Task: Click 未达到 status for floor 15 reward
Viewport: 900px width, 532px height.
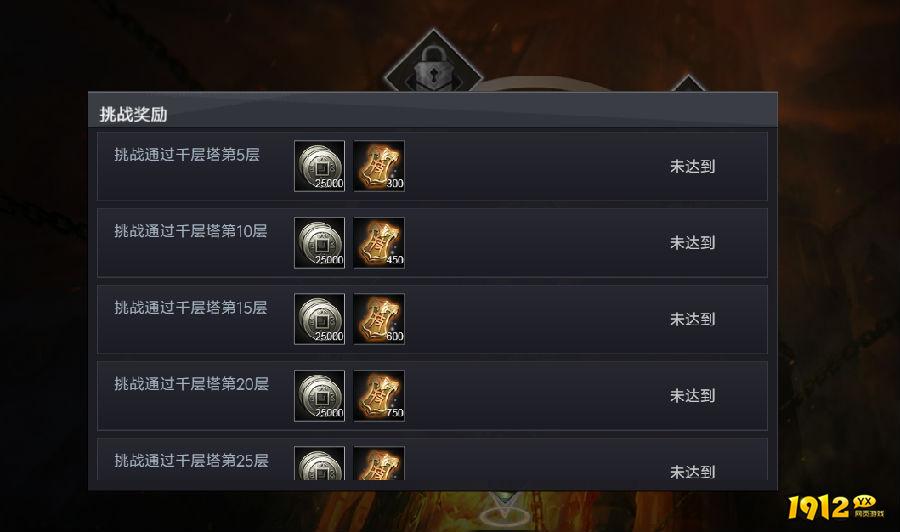Action: [692, 319]
